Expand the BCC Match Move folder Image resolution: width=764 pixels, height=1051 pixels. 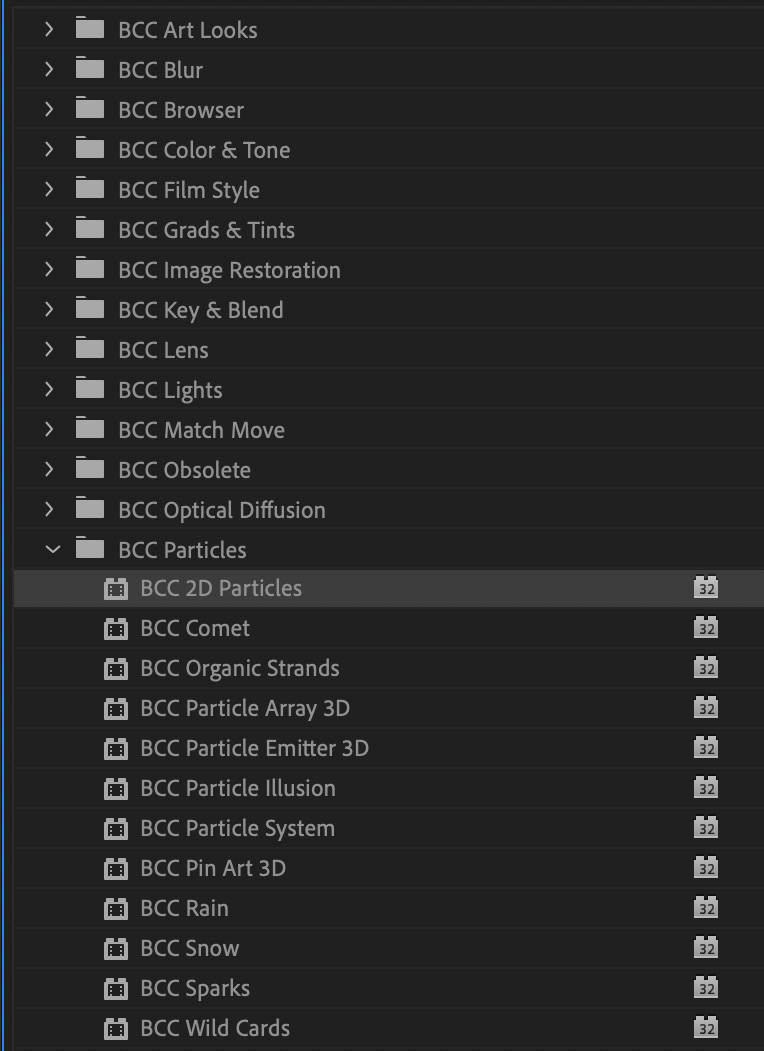[49, 430]
